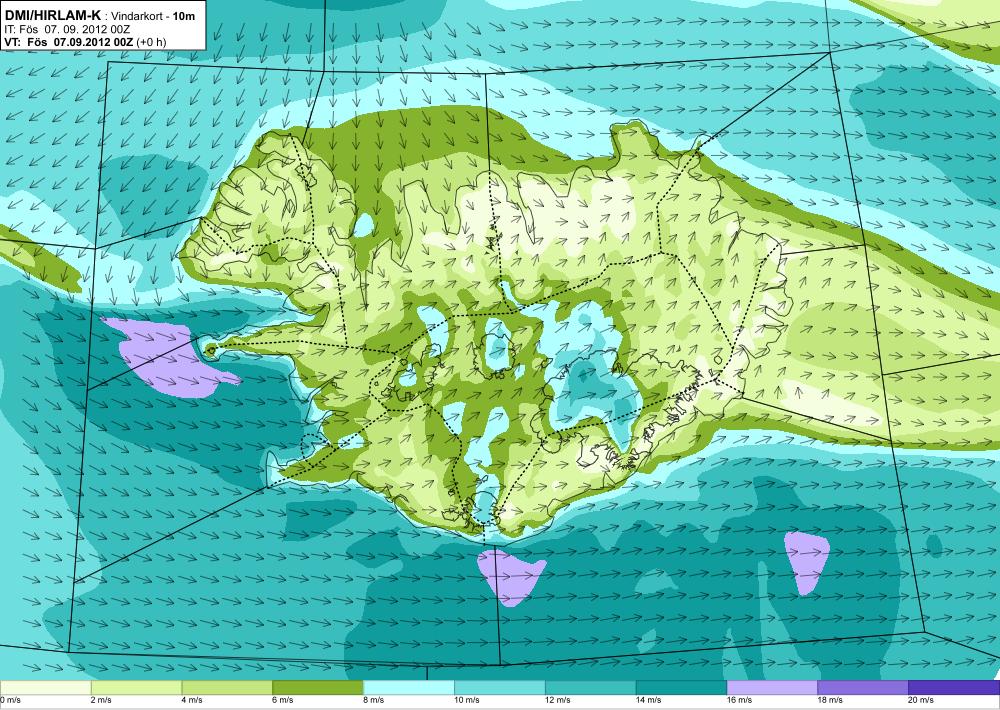Screen dimensions: 1000x710
Task: Click the '10 m/s' legend label
Action: pyautogui.click(x=467, y=700)
